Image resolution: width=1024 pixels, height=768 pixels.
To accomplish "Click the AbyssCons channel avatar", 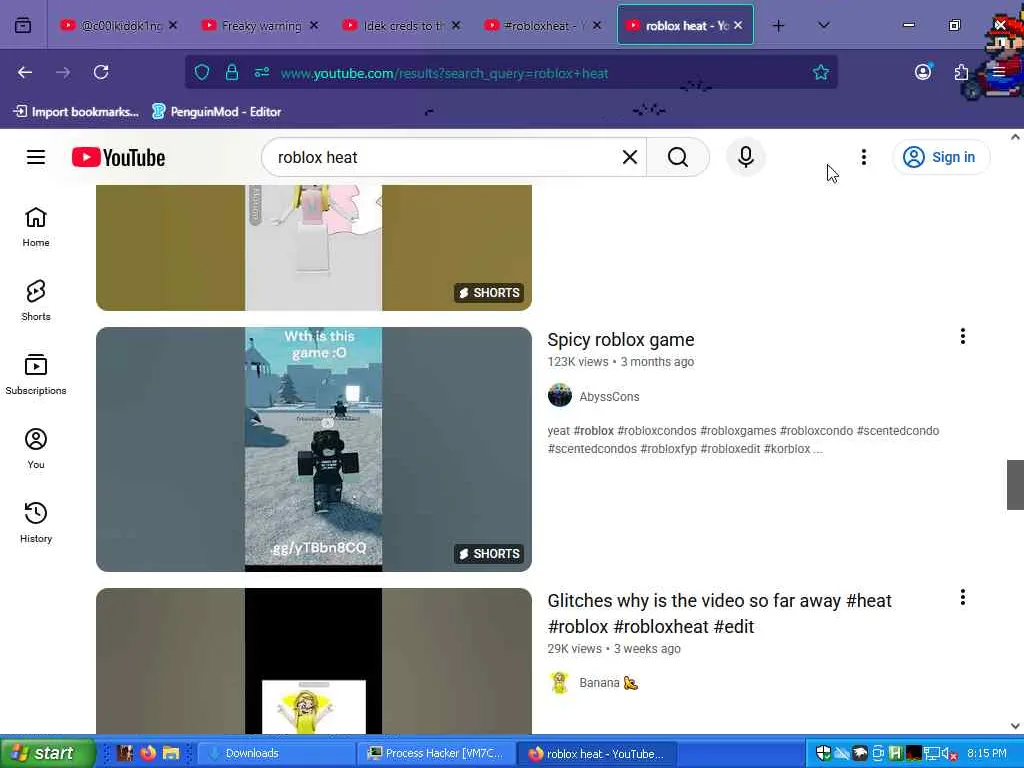I will (x=560, y=395).
